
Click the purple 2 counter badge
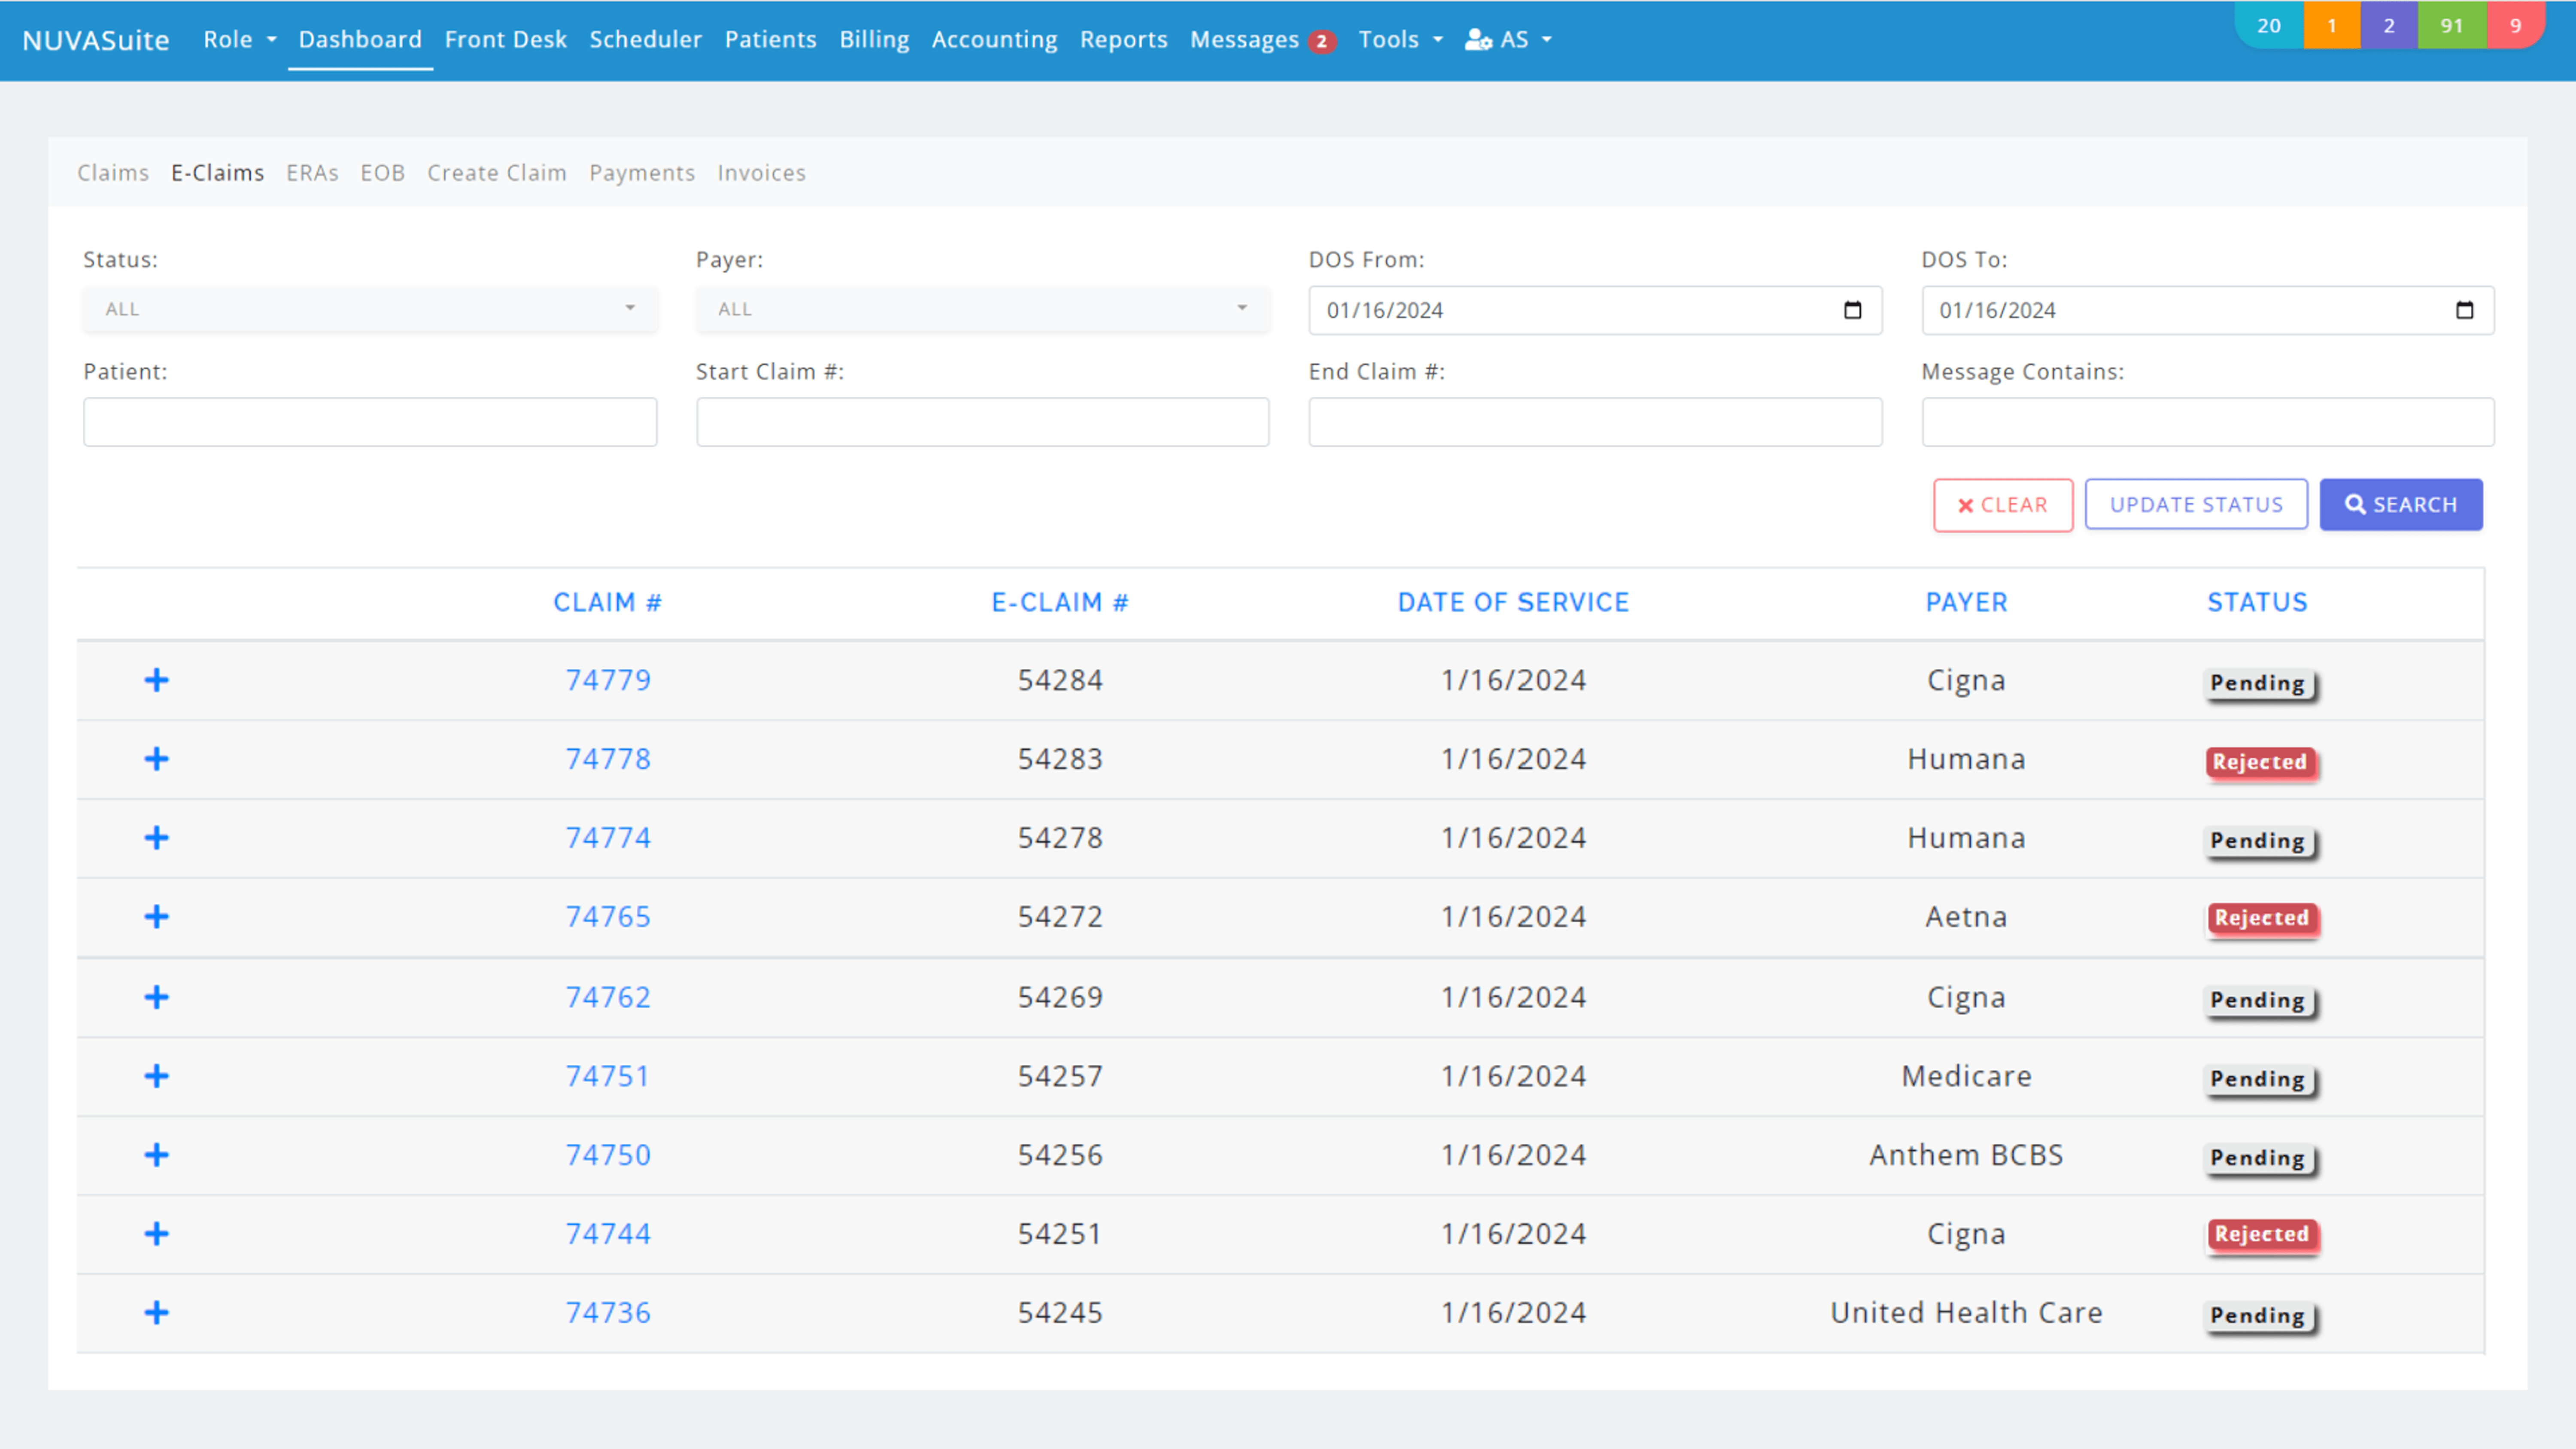(x=2389, y=25)
